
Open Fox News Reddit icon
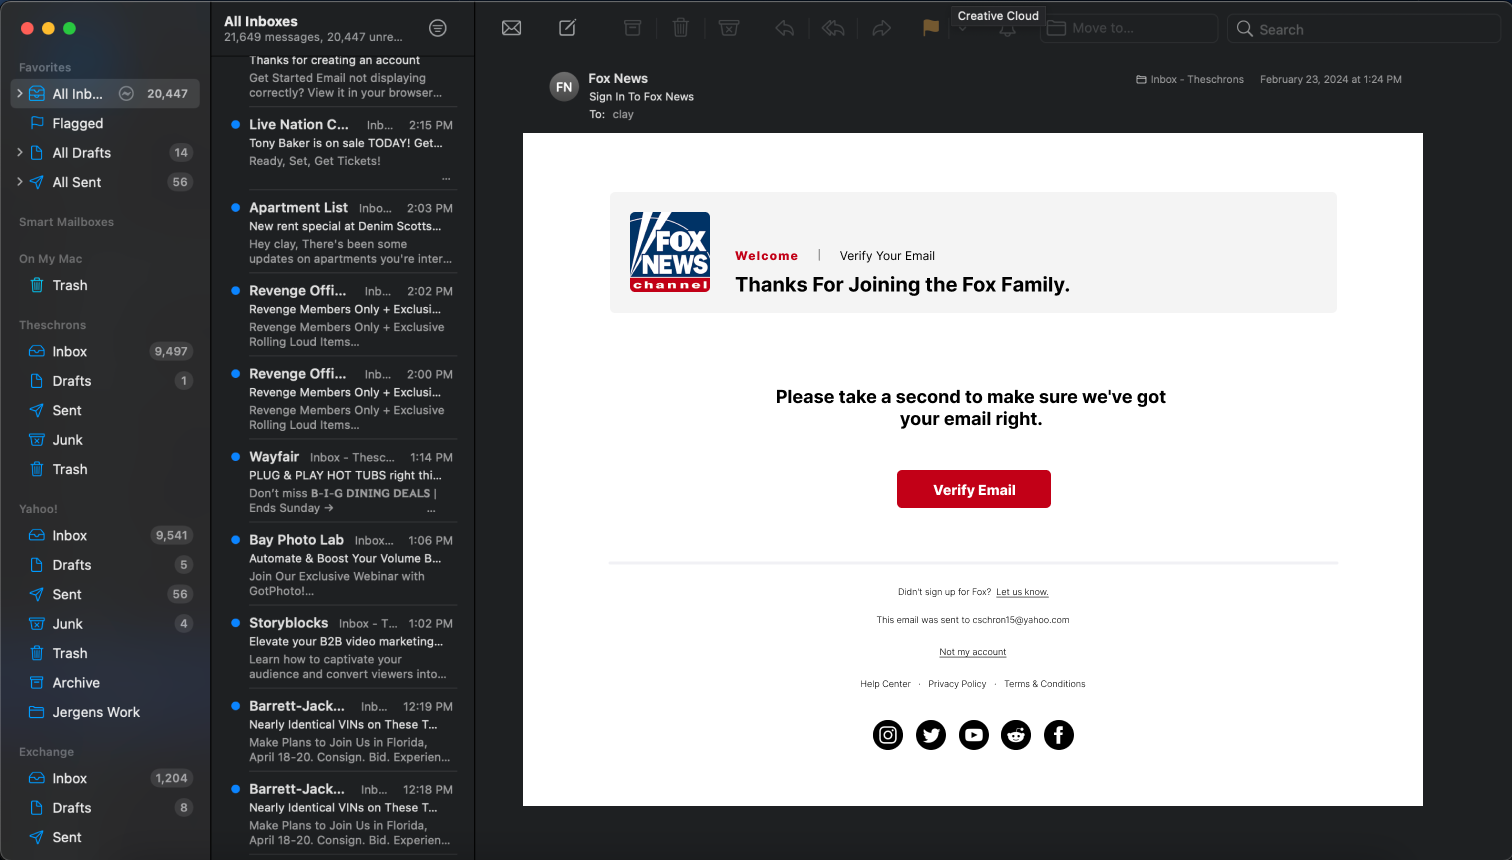(x=1016, y=735)
